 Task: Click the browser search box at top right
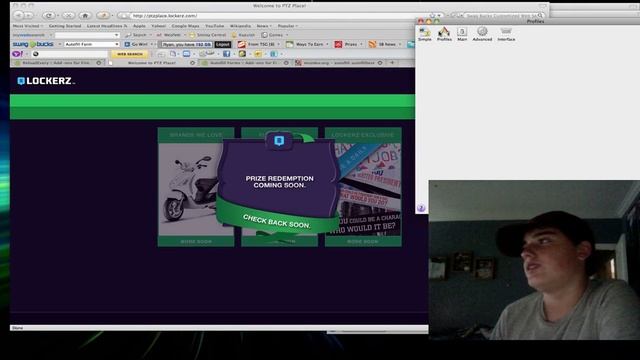(x=504, y=16)
